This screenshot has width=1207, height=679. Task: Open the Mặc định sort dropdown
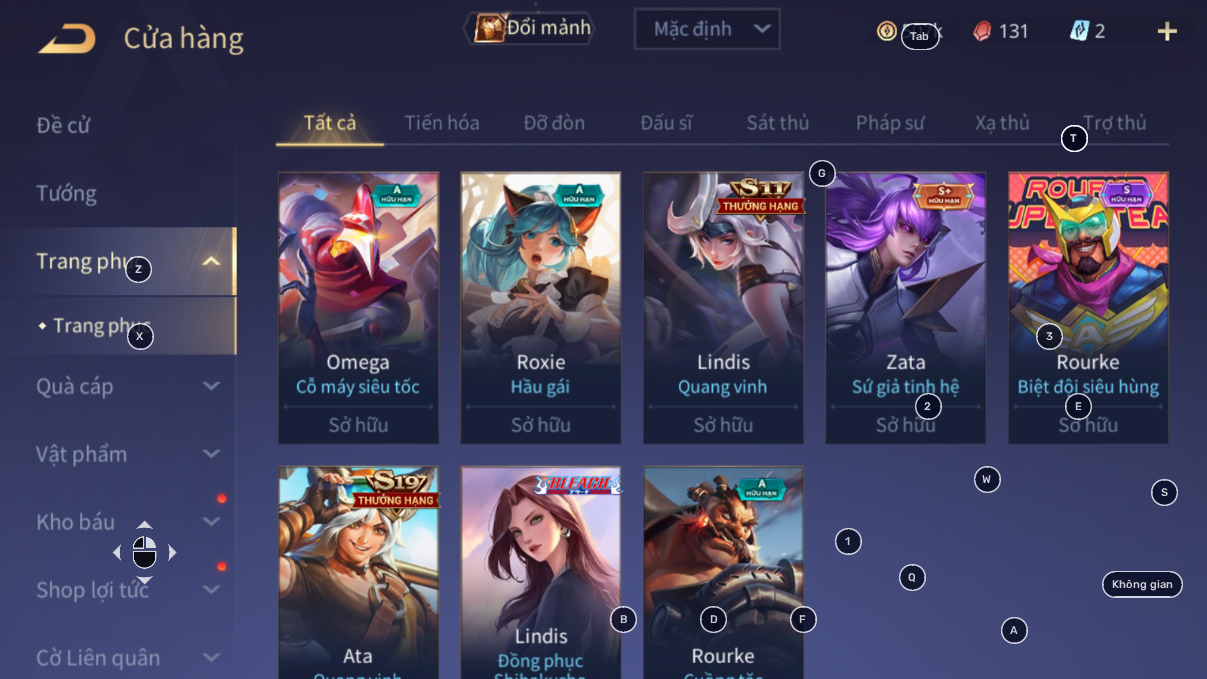tap(707, 29)
